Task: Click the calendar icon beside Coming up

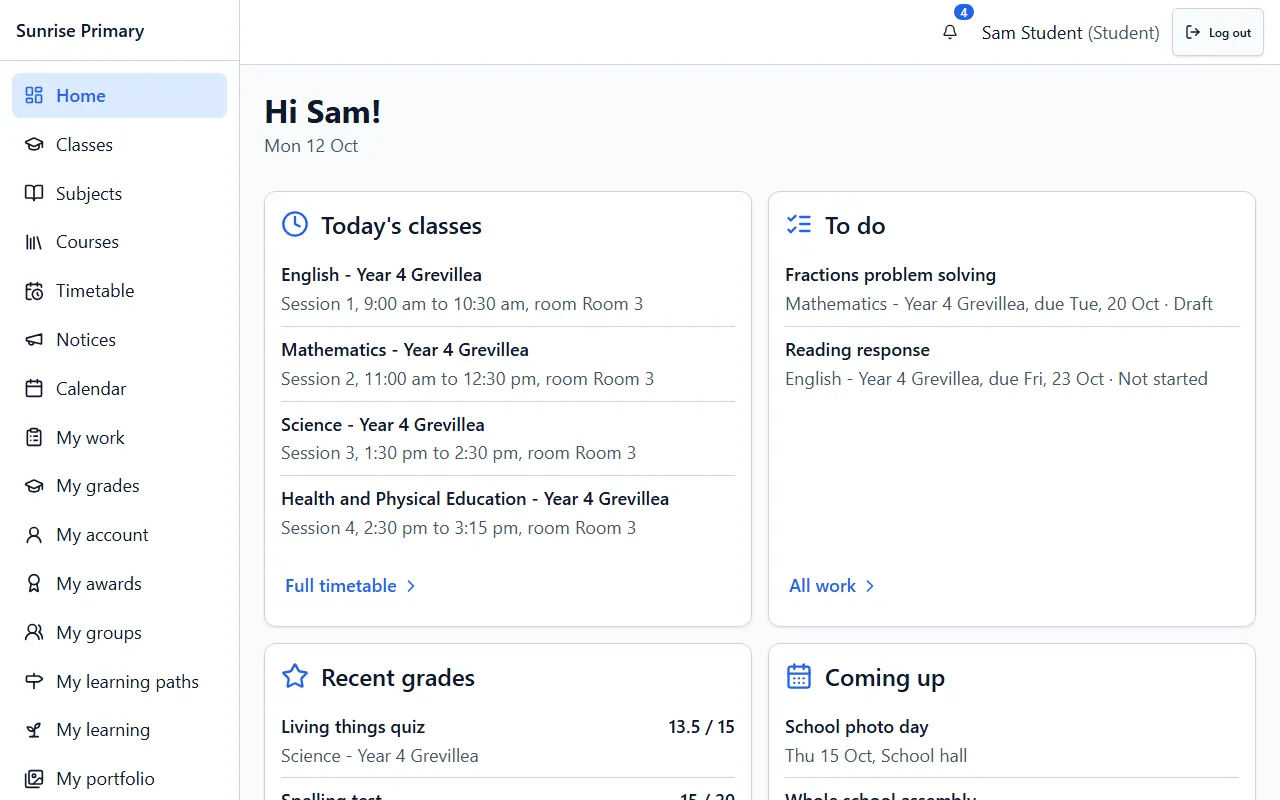Action: (x=799, y=677)
